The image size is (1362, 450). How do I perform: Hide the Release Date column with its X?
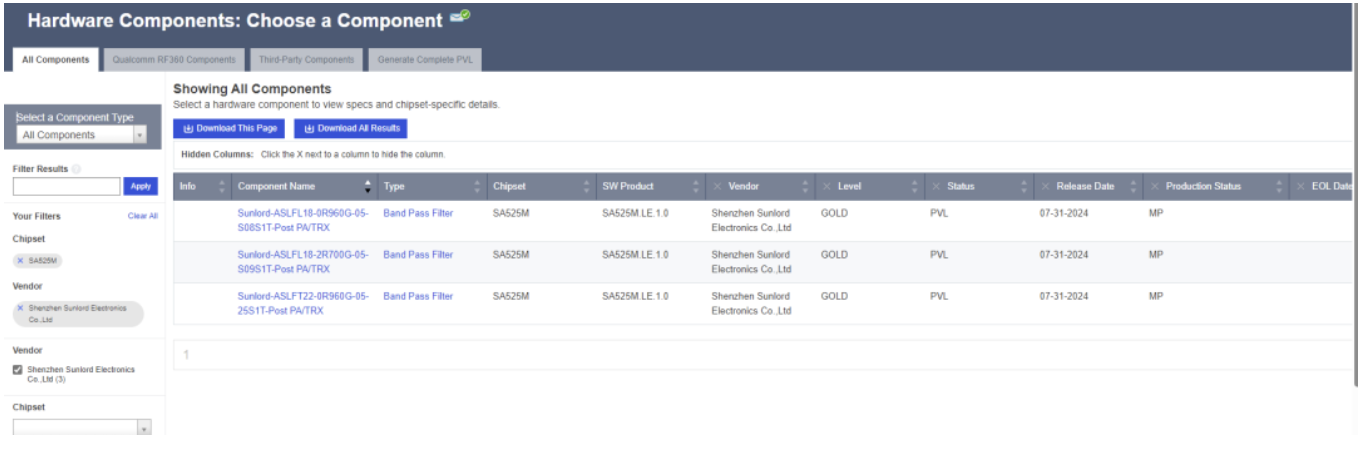point(1045,187)
